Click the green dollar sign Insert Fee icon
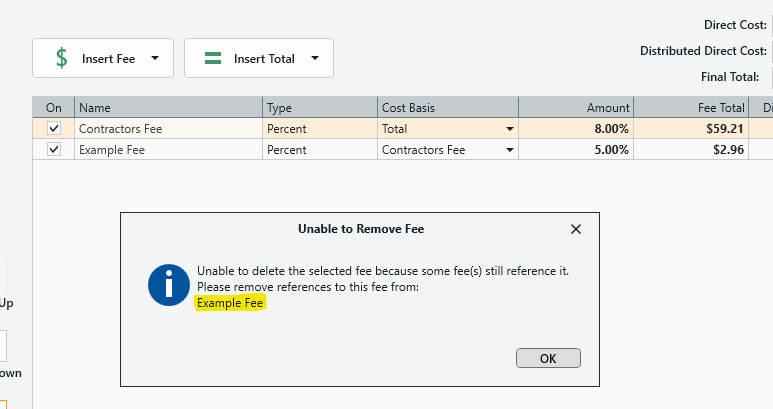Viewport: 773px width, 409px height. tap(61, 59)
